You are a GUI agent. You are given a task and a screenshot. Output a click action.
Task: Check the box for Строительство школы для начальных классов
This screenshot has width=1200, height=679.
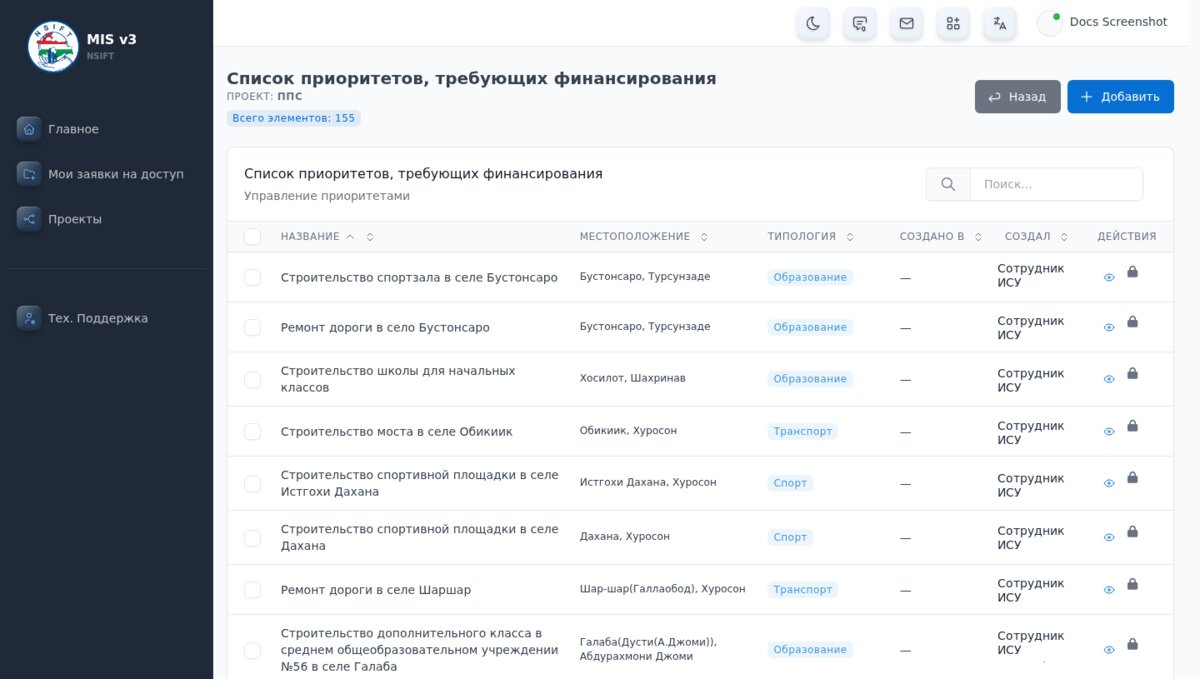coord(252,379)
